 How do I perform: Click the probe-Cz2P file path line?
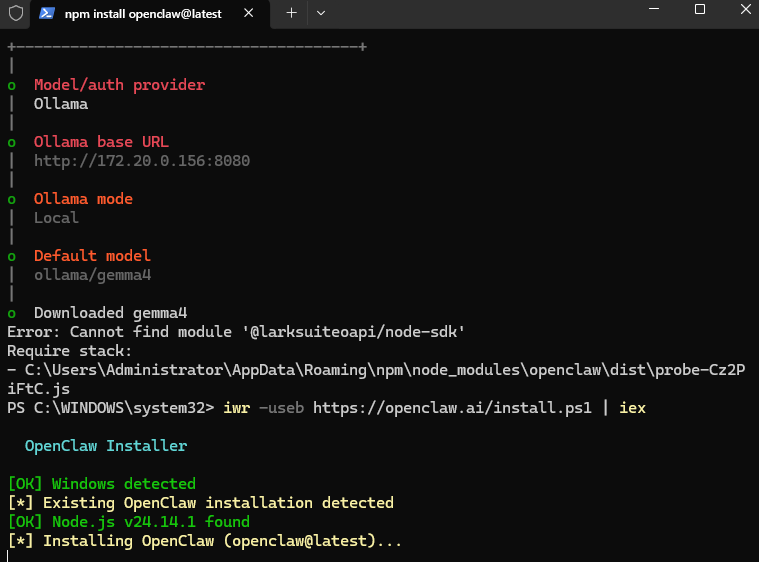click(x=376, y=370)
